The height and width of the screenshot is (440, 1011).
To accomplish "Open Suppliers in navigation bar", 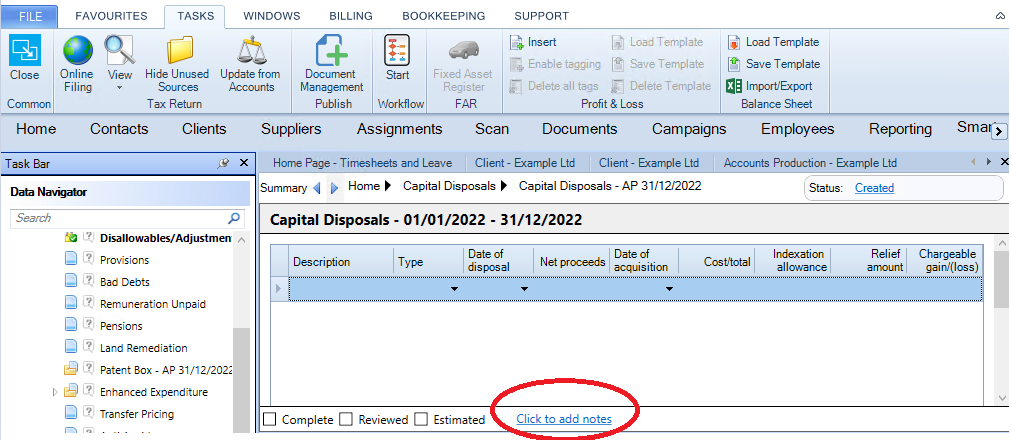I will tap(291, 129).
